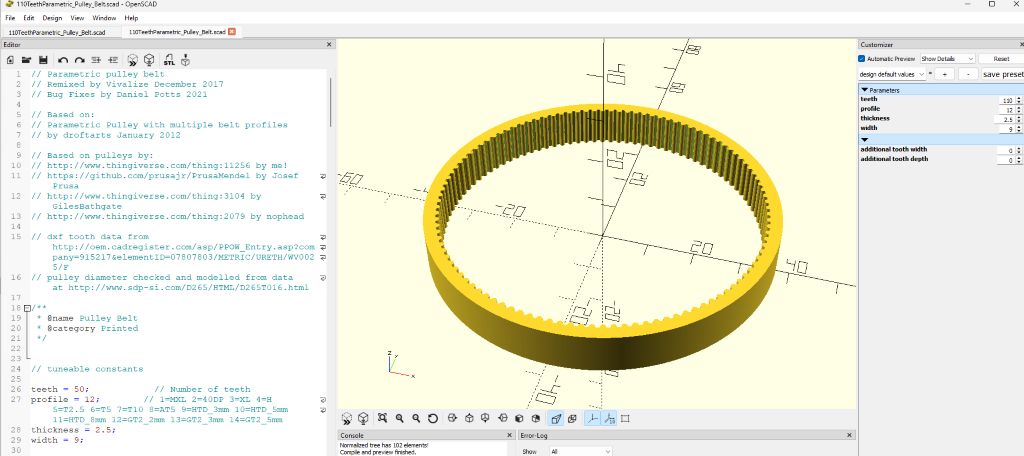Switch to the right-side view
This screenshot has height=456, width=1024.
(x=452, y=418)
